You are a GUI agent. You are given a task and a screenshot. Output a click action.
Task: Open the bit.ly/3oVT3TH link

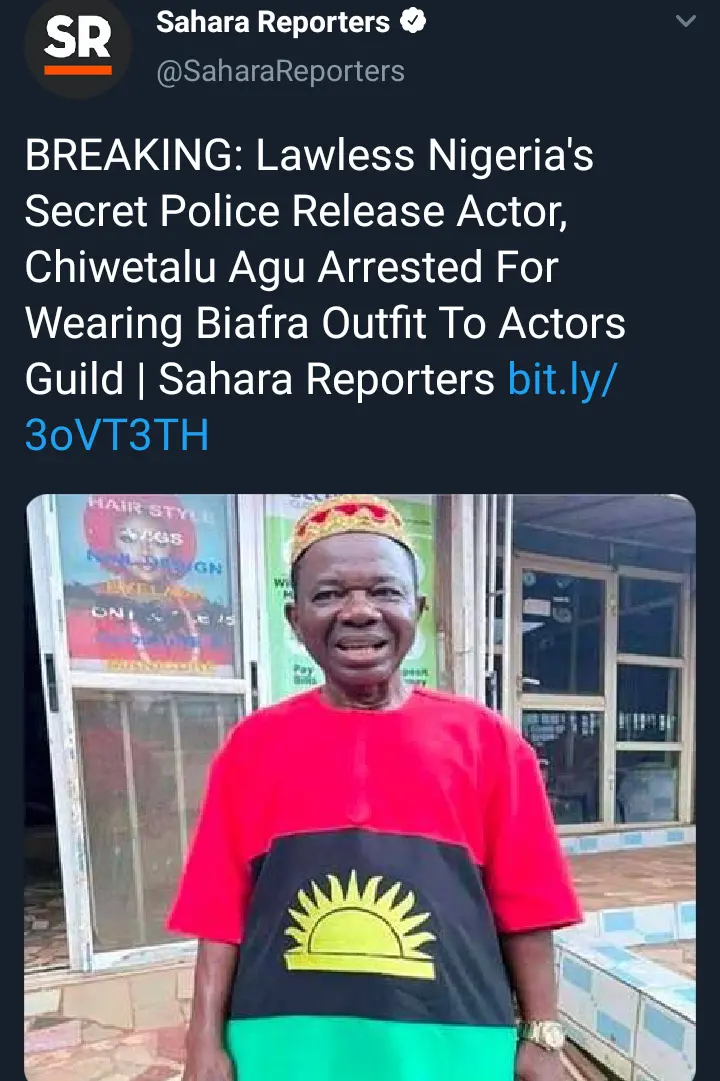pos(562,380)
